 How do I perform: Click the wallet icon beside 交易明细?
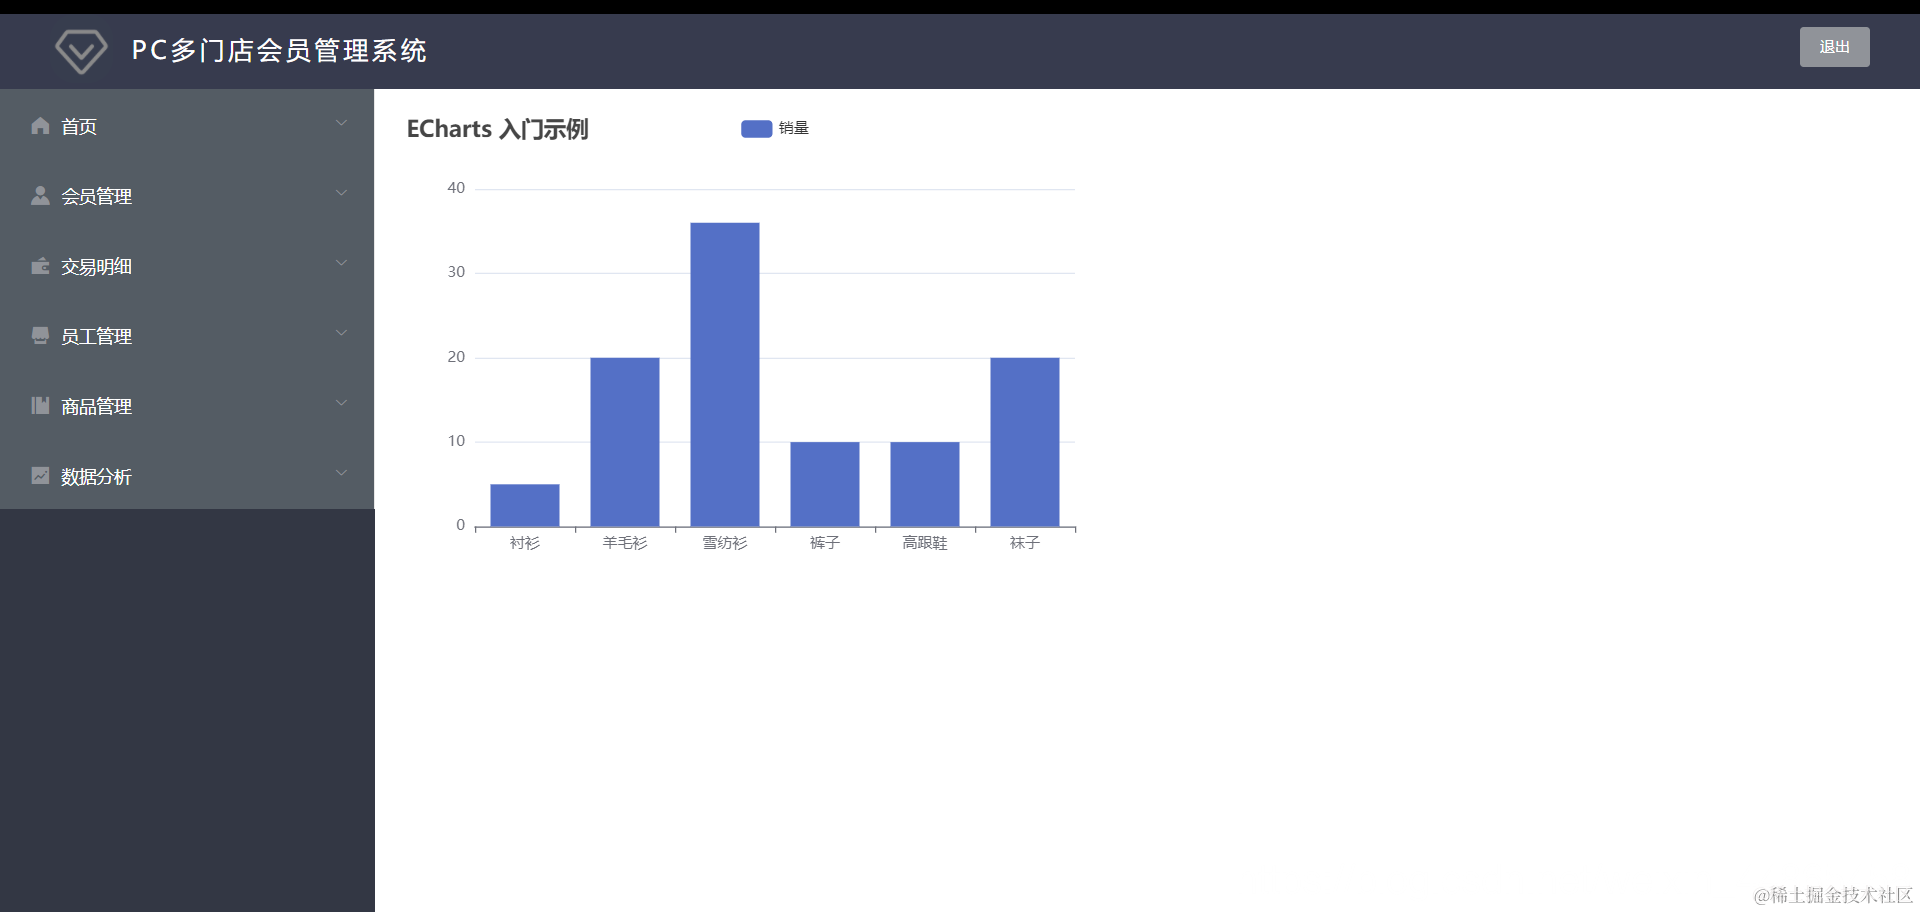[40, 266]
